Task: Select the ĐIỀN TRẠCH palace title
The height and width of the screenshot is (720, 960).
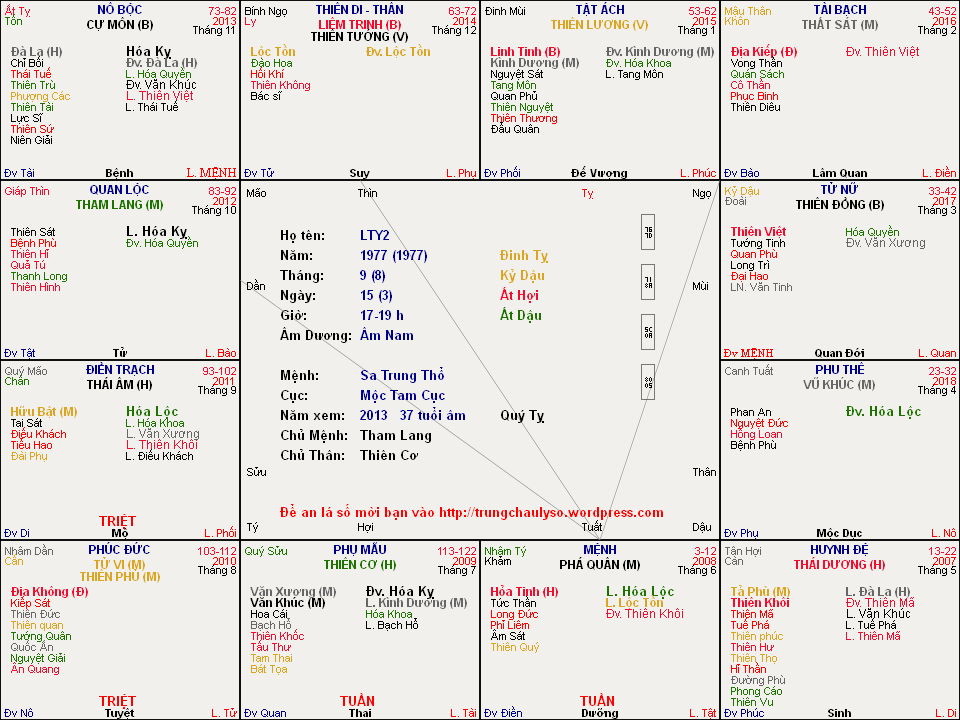Action: coord(119,370)
